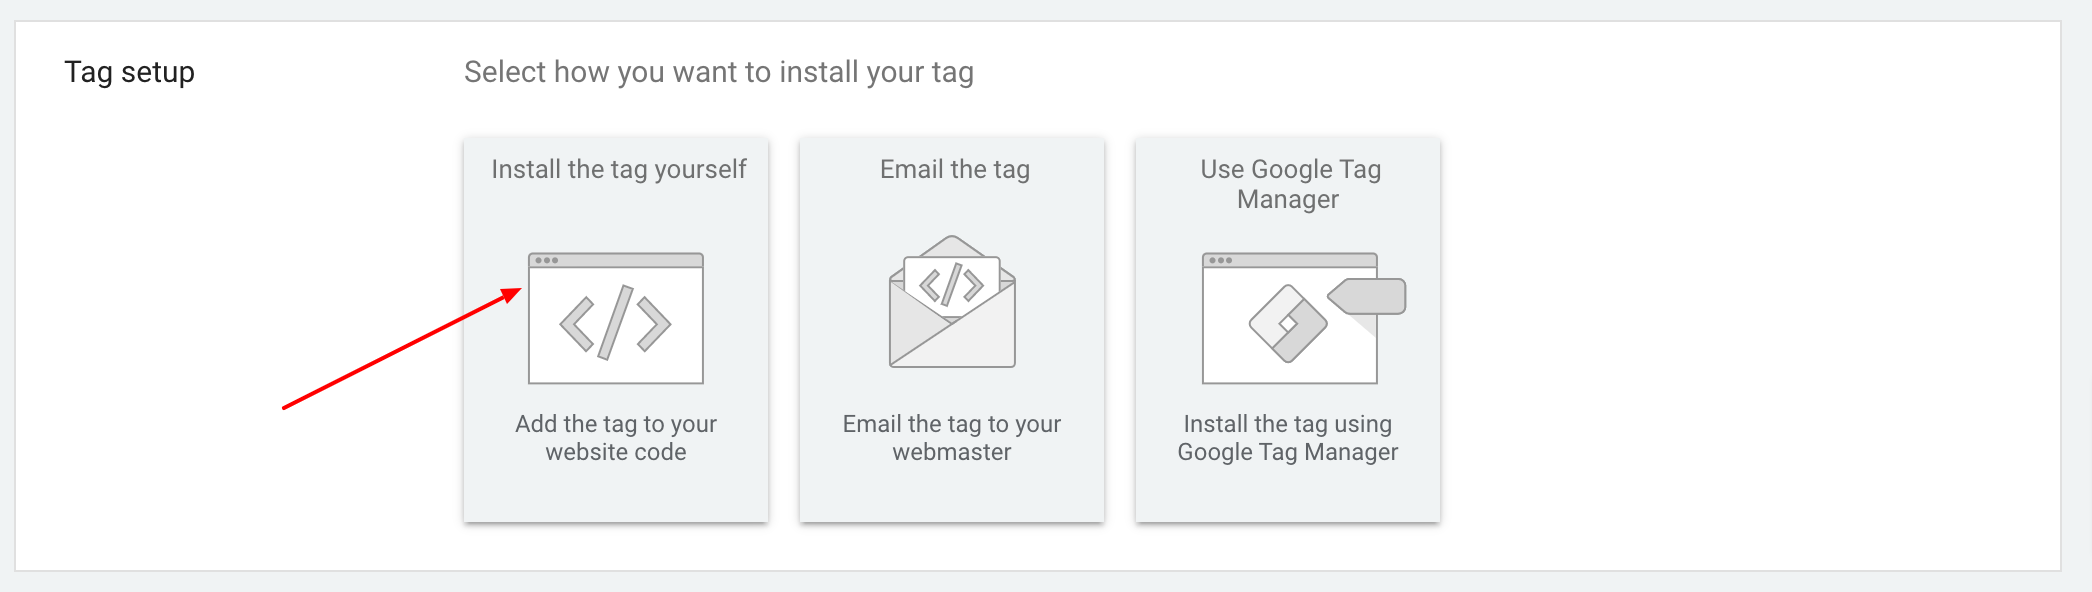Click "Install the tag using Google Tag Manager"
The image size is (2092, 592).
pos(1288,438)
